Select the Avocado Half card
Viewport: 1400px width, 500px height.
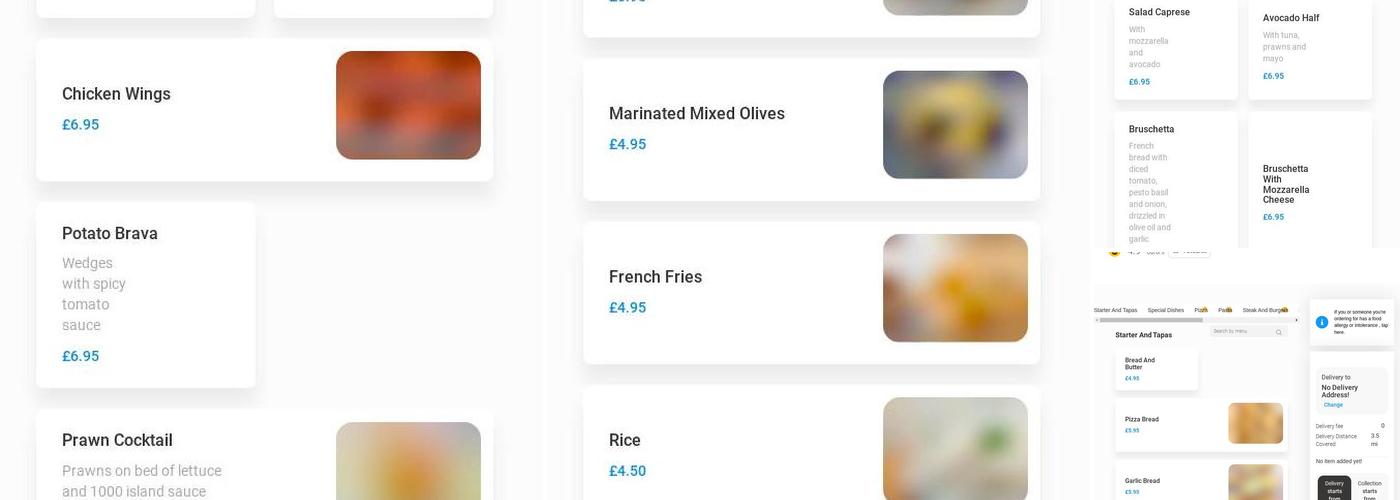pyautogui.click(x=1309, y=47)
